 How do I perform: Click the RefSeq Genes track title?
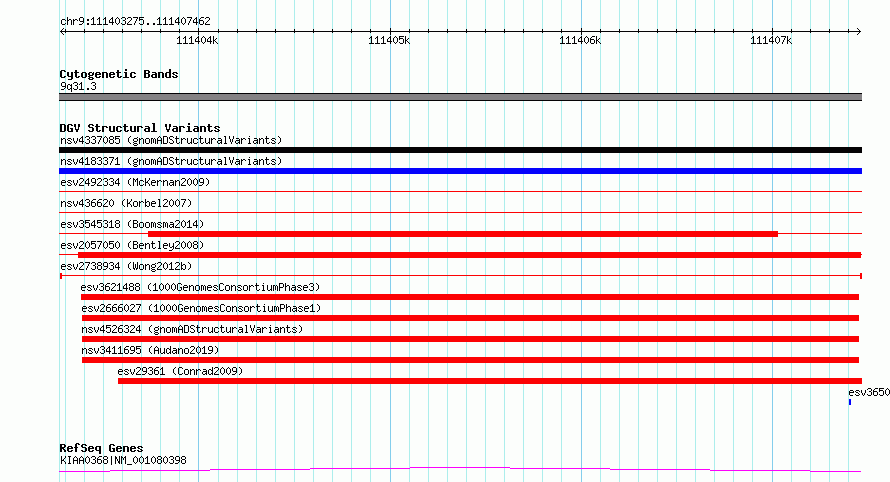pyautogui.click(x=101, y=448)
